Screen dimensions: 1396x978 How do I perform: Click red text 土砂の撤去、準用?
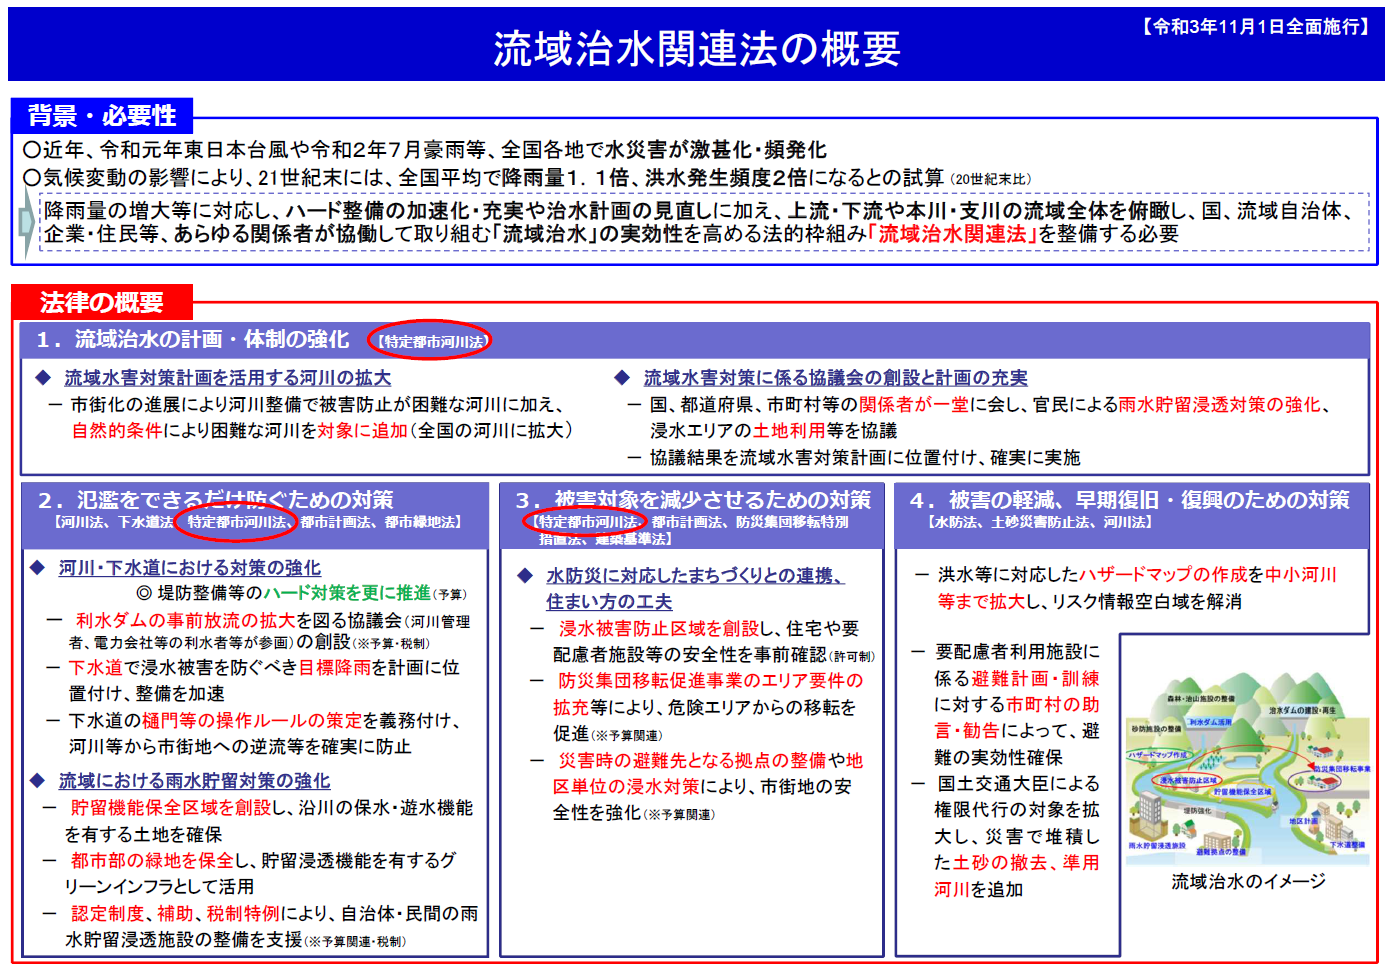click(x=1026, y=863)
